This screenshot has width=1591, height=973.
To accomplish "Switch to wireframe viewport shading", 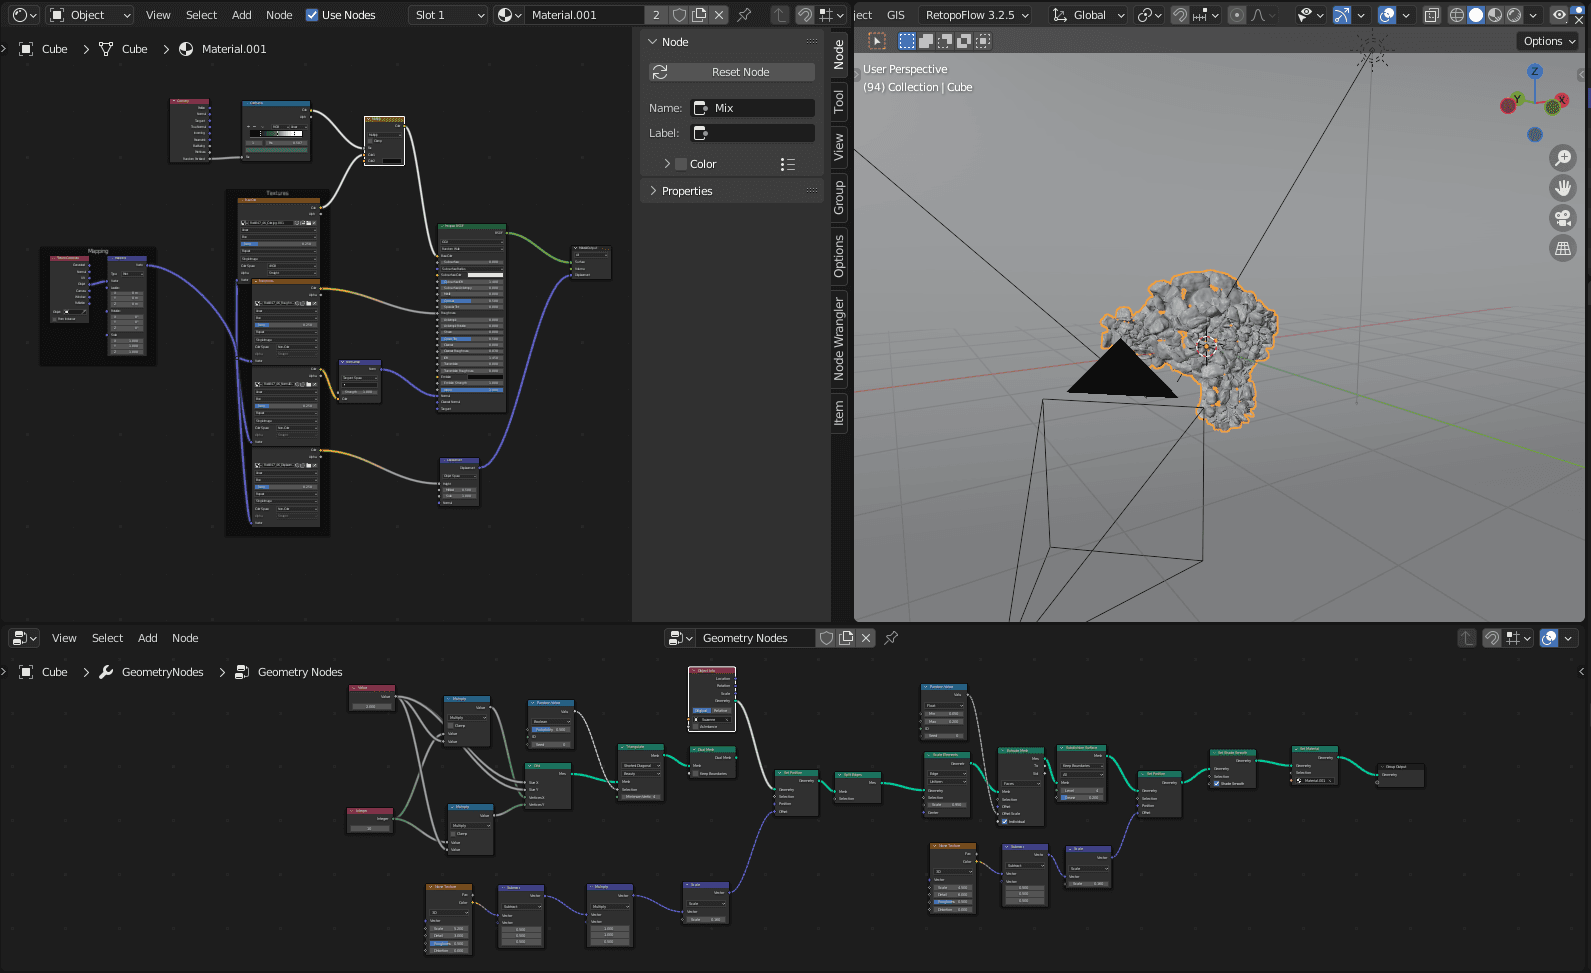I will click(x=1457, y=15).
